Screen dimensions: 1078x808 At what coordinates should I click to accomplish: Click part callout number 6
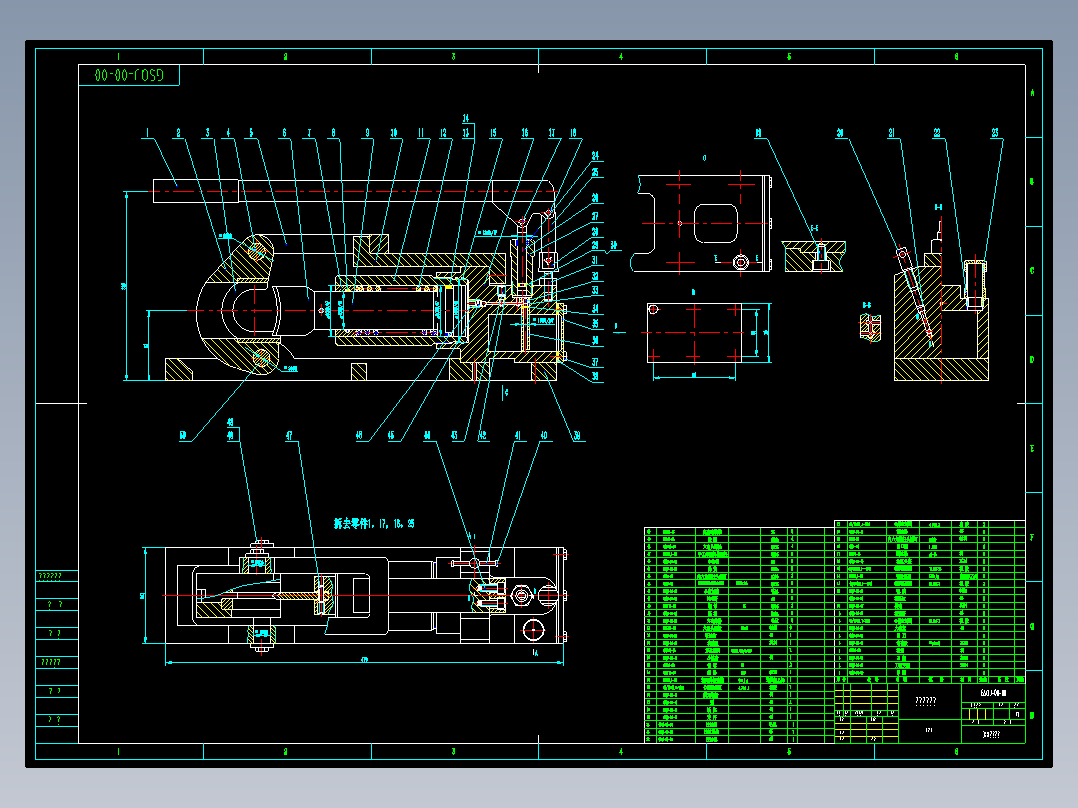284,133
